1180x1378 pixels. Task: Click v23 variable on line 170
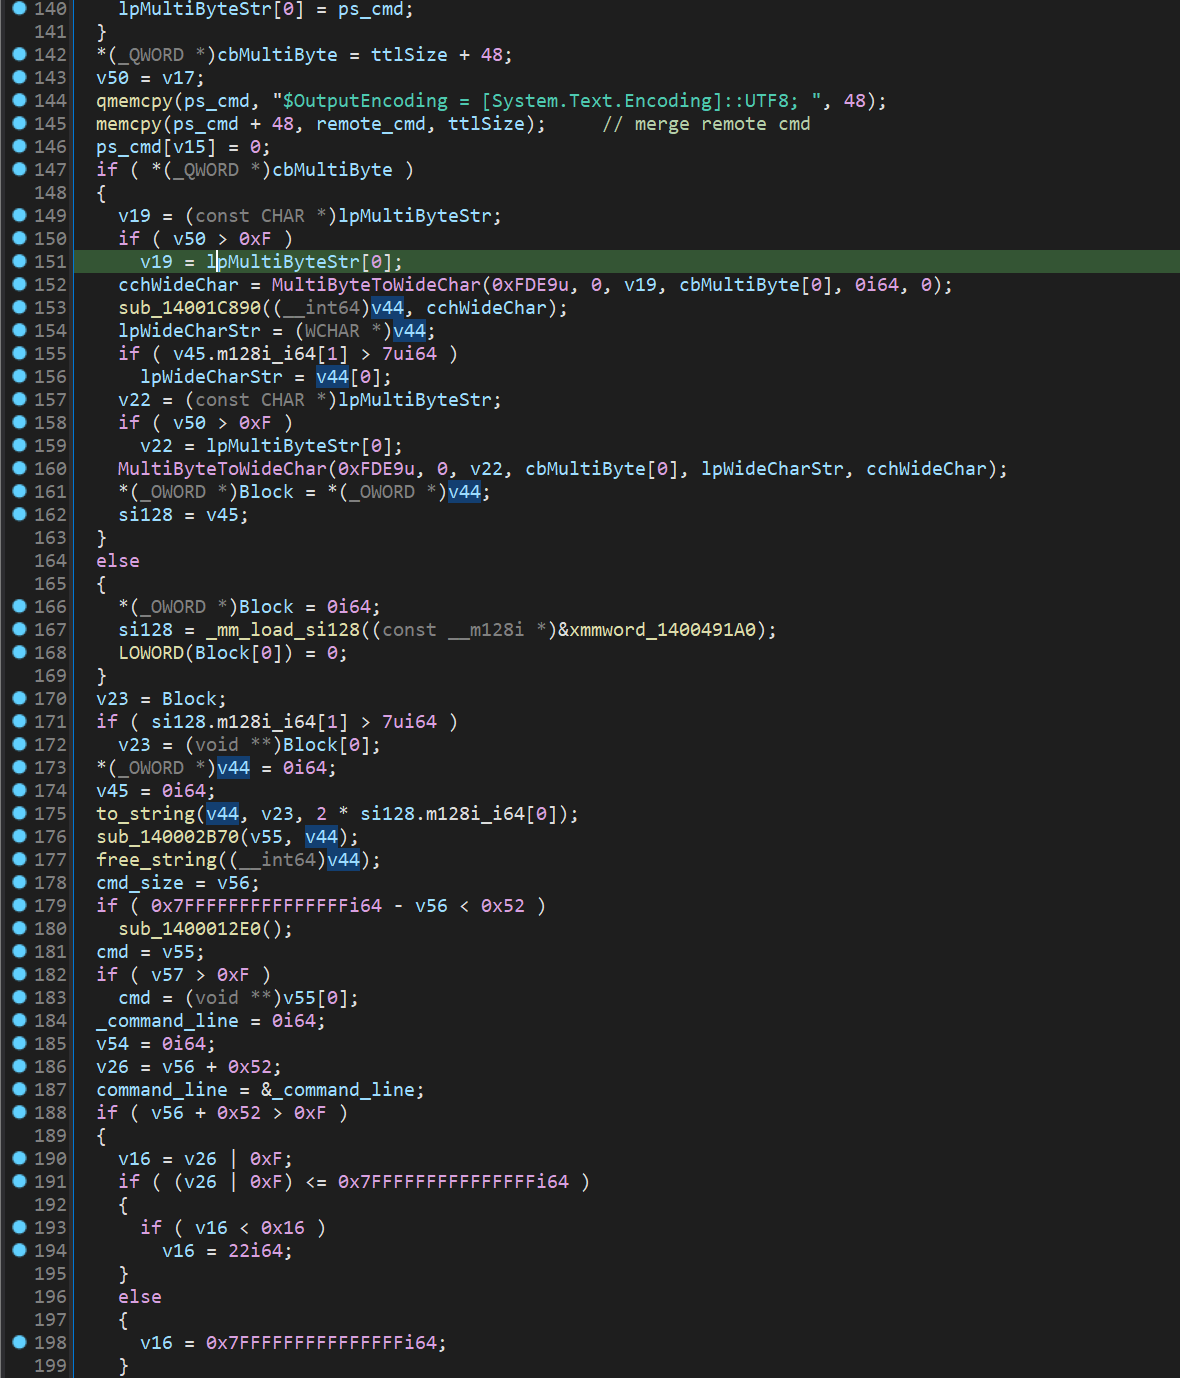pyautogui.click(x=112, y=699)
